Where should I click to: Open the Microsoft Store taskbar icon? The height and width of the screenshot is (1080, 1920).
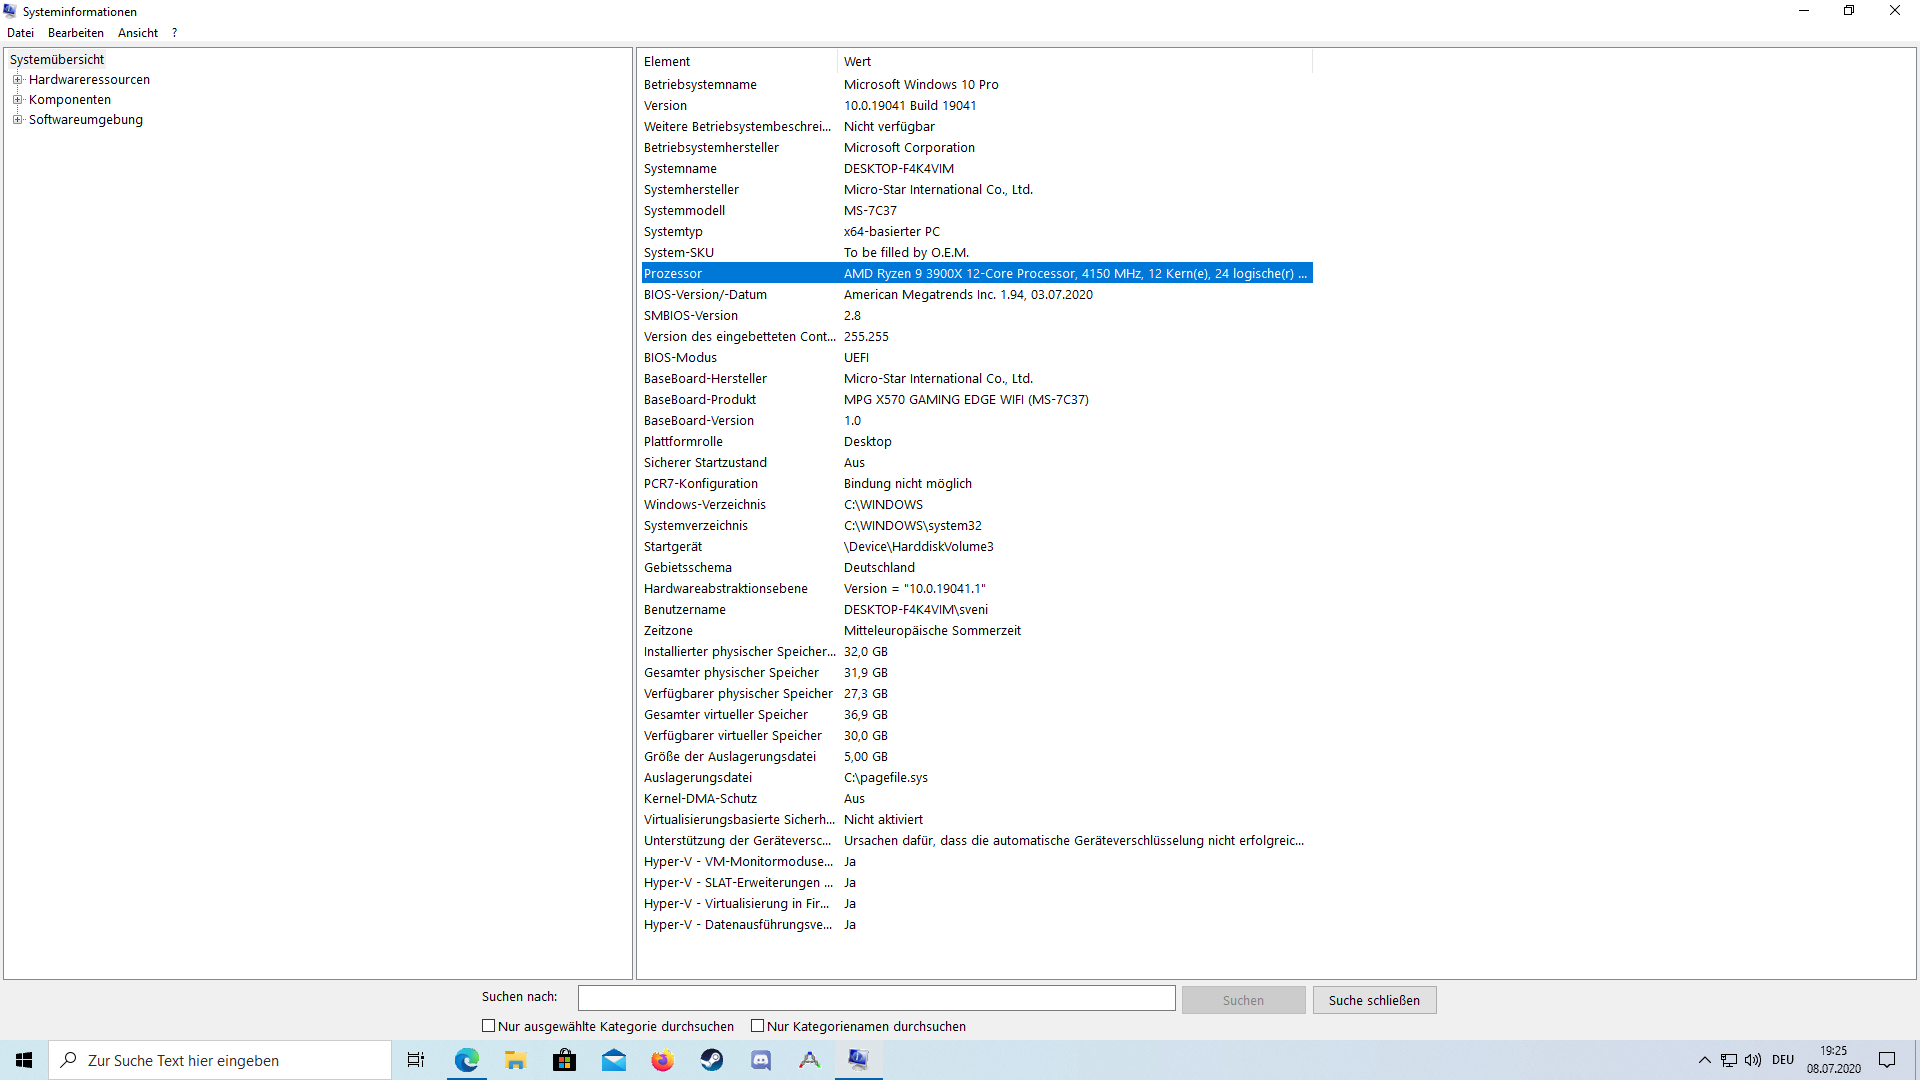564,1060
